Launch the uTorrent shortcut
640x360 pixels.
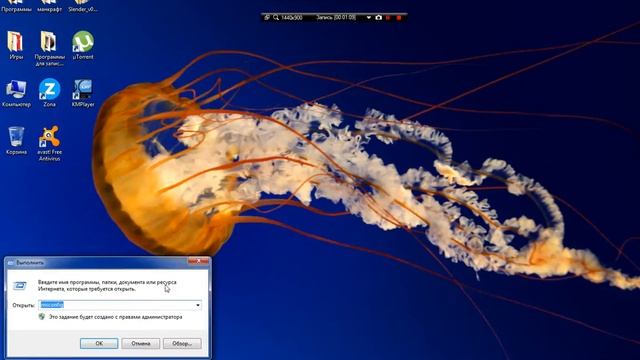tap(83, 45)
